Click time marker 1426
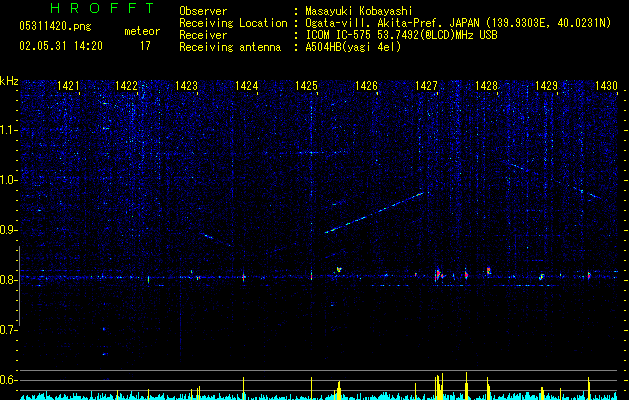629x400 pixels. click(x=366, y=86)
